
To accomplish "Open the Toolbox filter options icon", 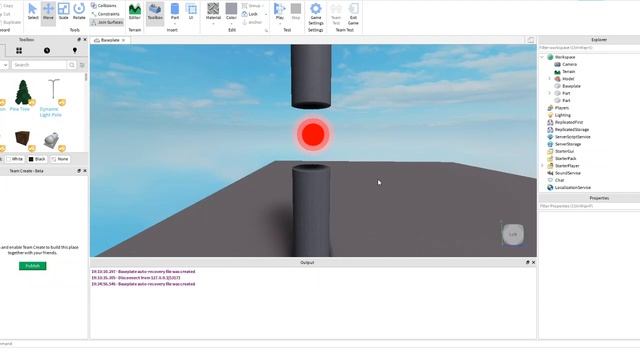I will (82, 65).
